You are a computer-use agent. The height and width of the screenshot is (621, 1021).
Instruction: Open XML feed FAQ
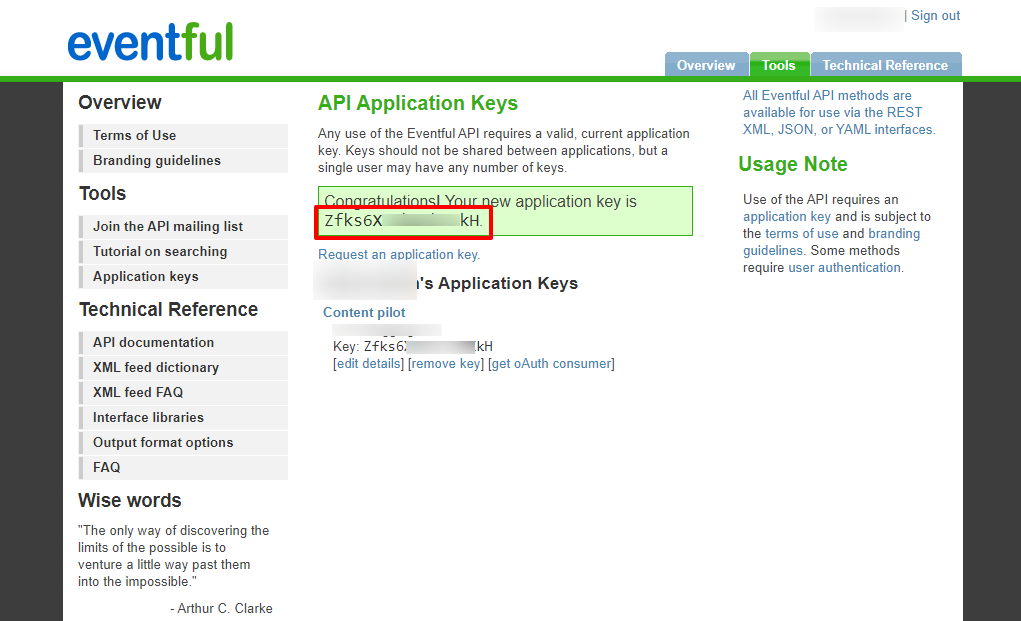point(184,393)
